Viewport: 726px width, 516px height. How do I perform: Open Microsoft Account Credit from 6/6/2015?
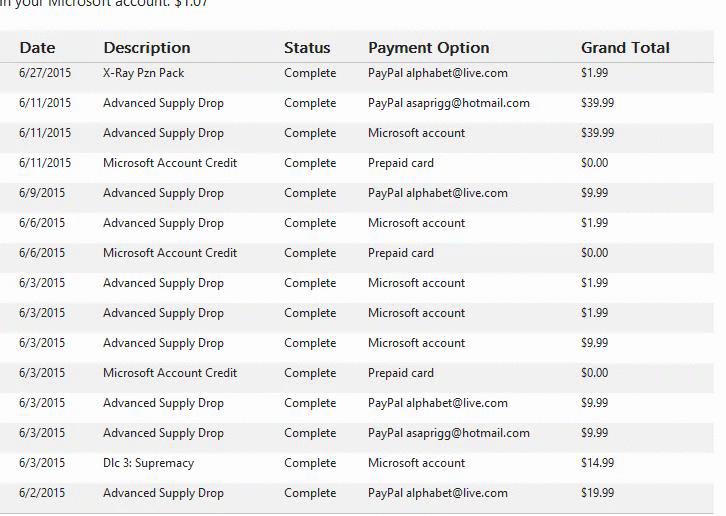(170, 253)
